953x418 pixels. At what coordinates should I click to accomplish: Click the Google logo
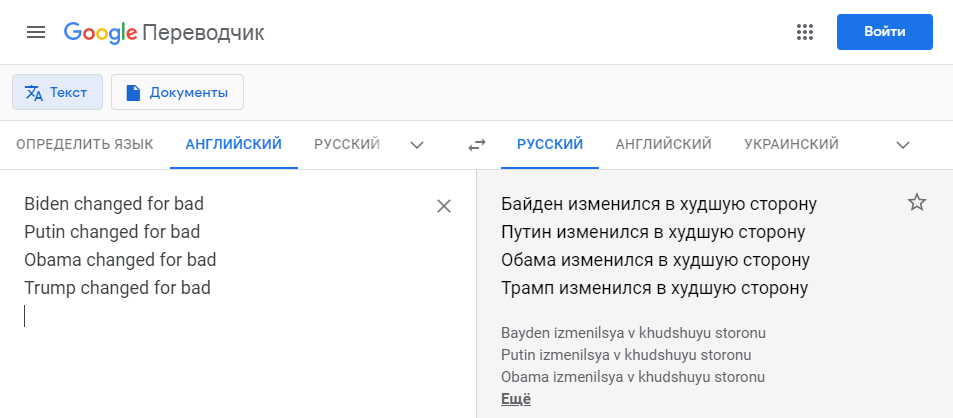click(x=100, y=32)
